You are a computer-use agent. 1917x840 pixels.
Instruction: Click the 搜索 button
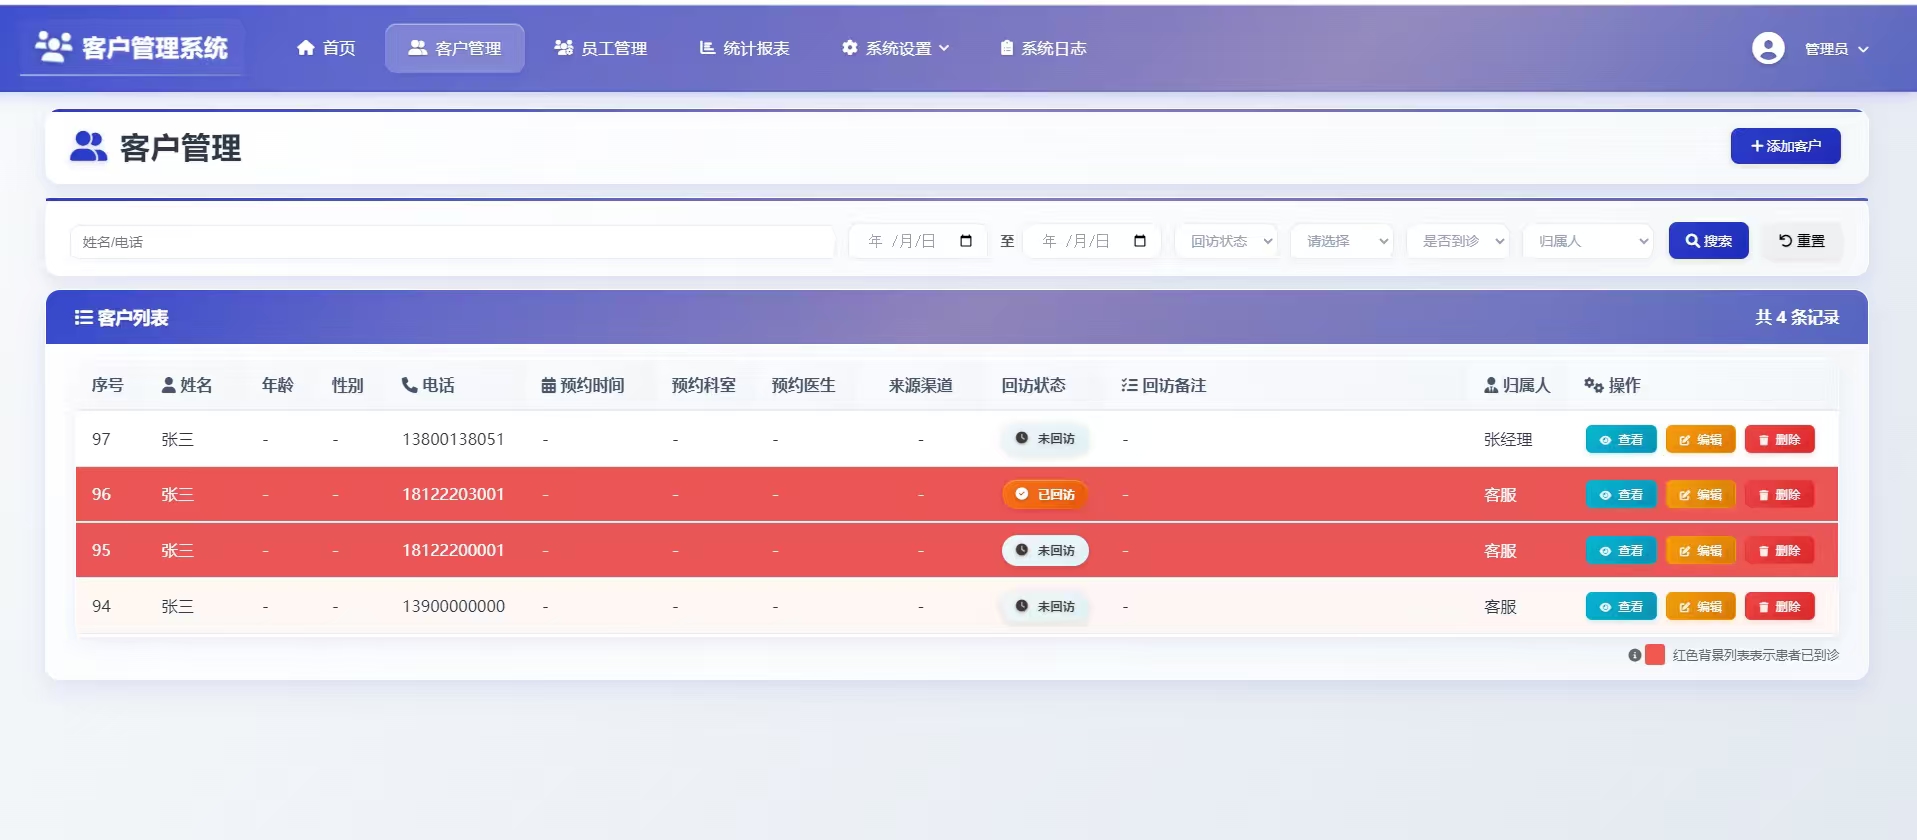[x=1709, y=241]
